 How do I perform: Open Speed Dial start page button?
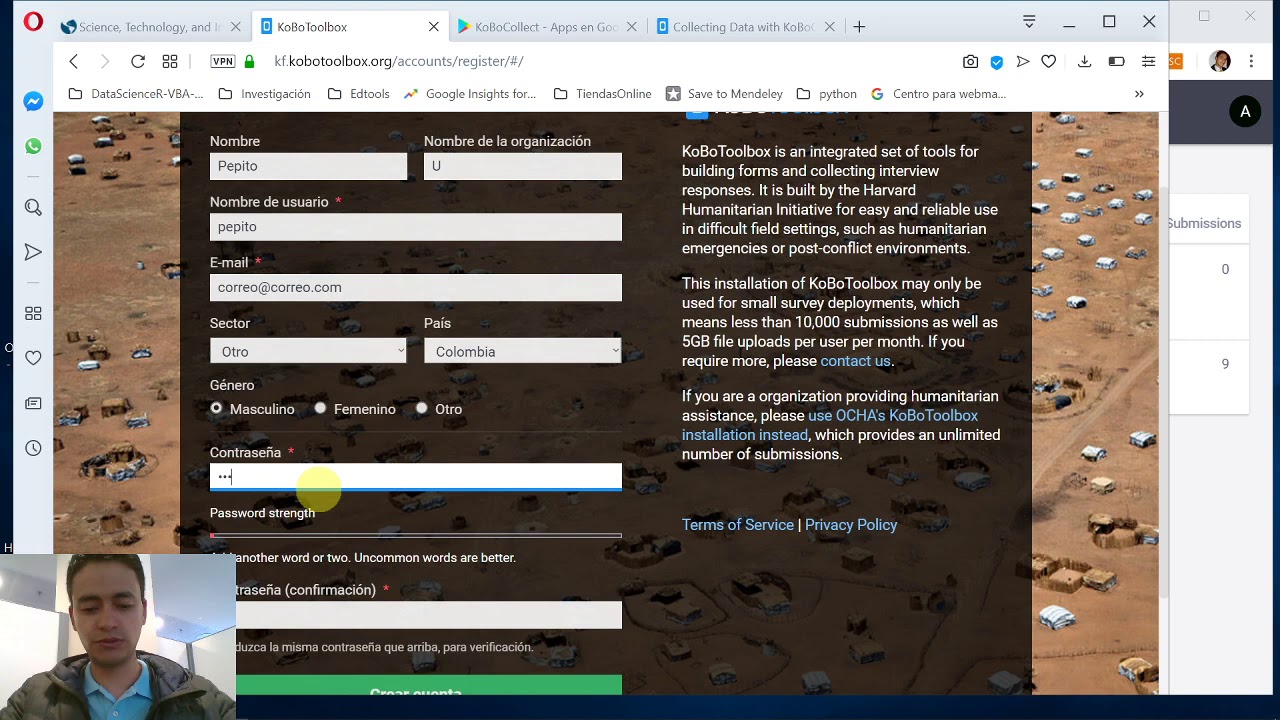point(170,61)
